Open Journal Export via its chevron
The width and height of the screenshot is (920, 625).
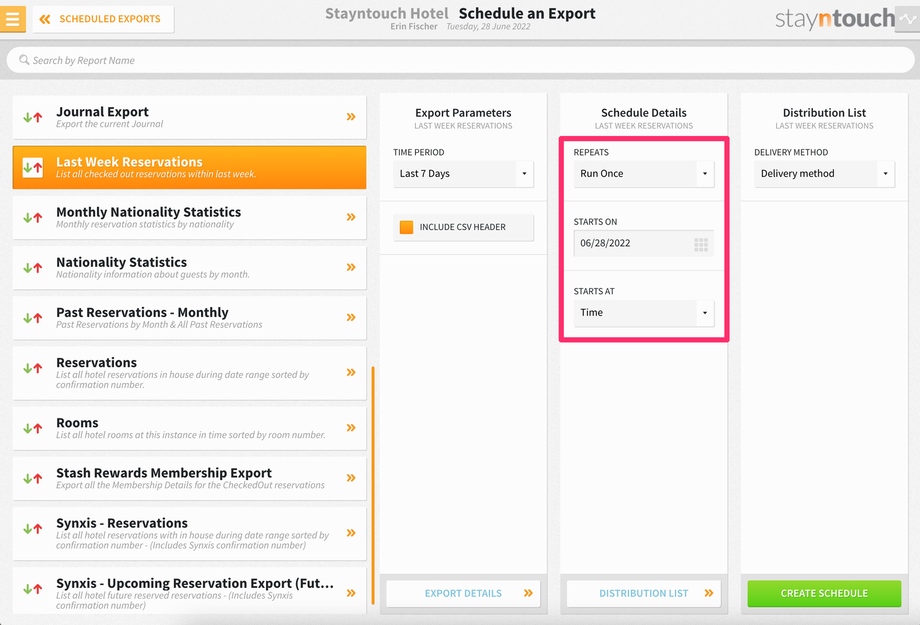point(351,117)
